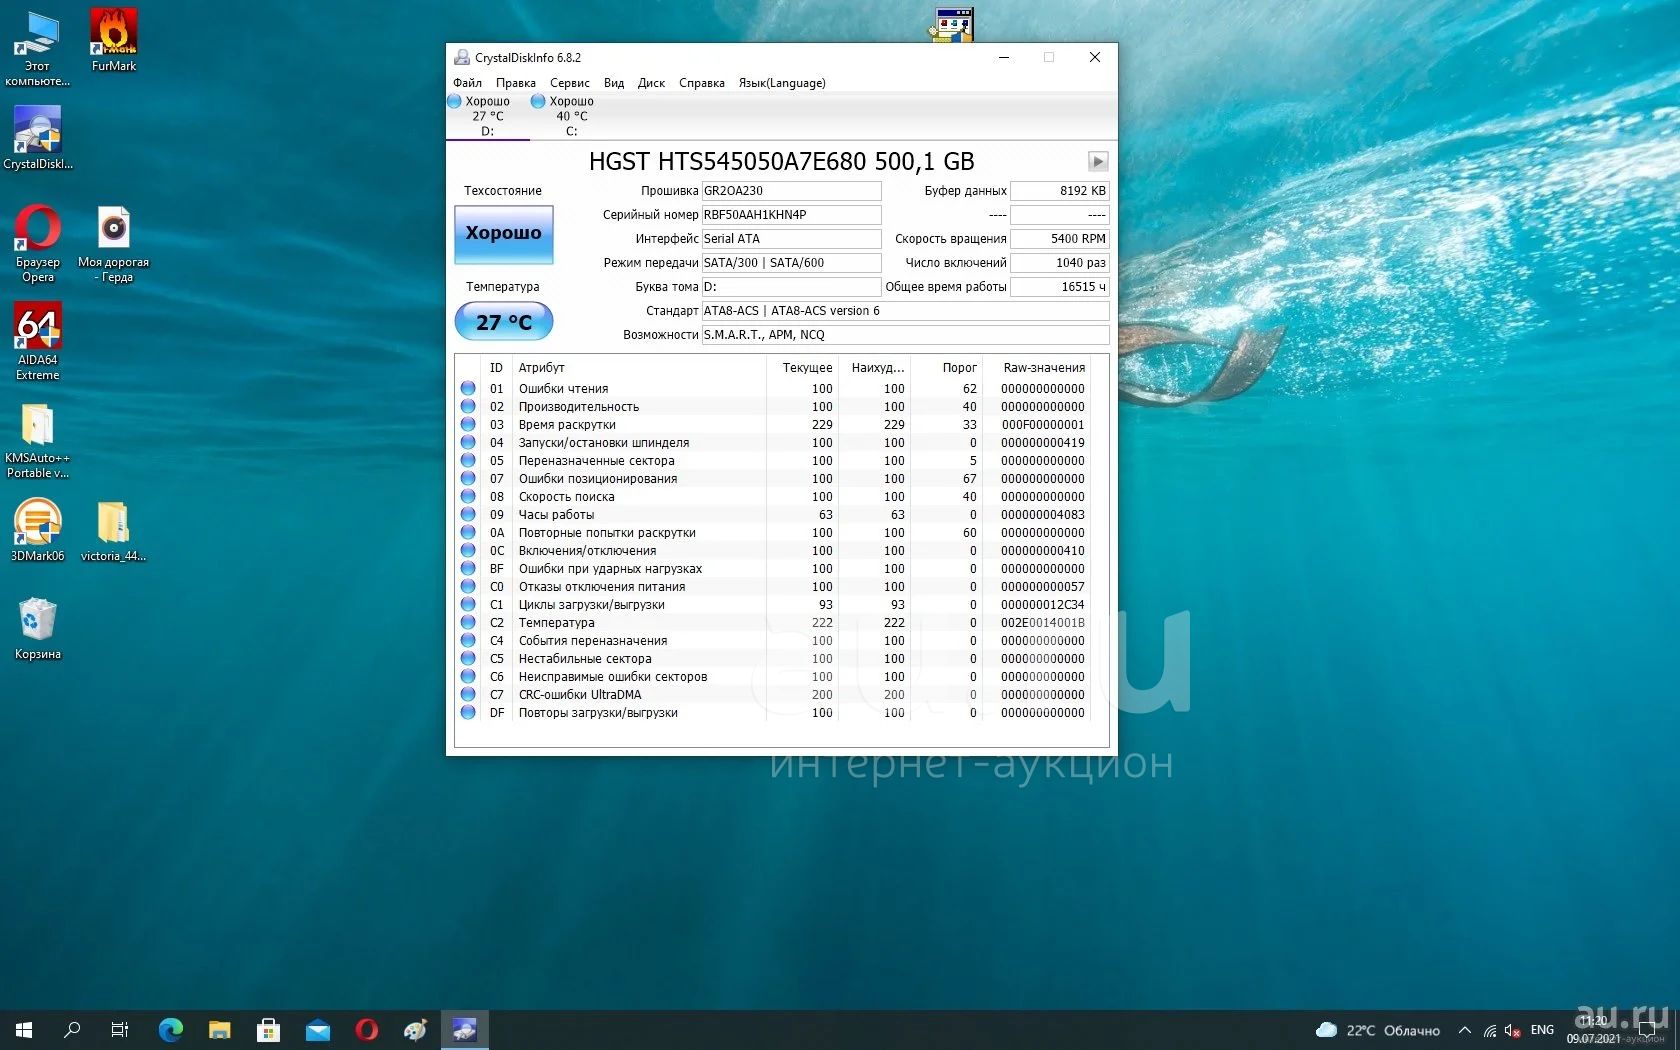Image resolution: width=1680 pixels, height=1050 pixels.
Task: Click the status circle for Нестабильные сектора
Action: [468, 658]
